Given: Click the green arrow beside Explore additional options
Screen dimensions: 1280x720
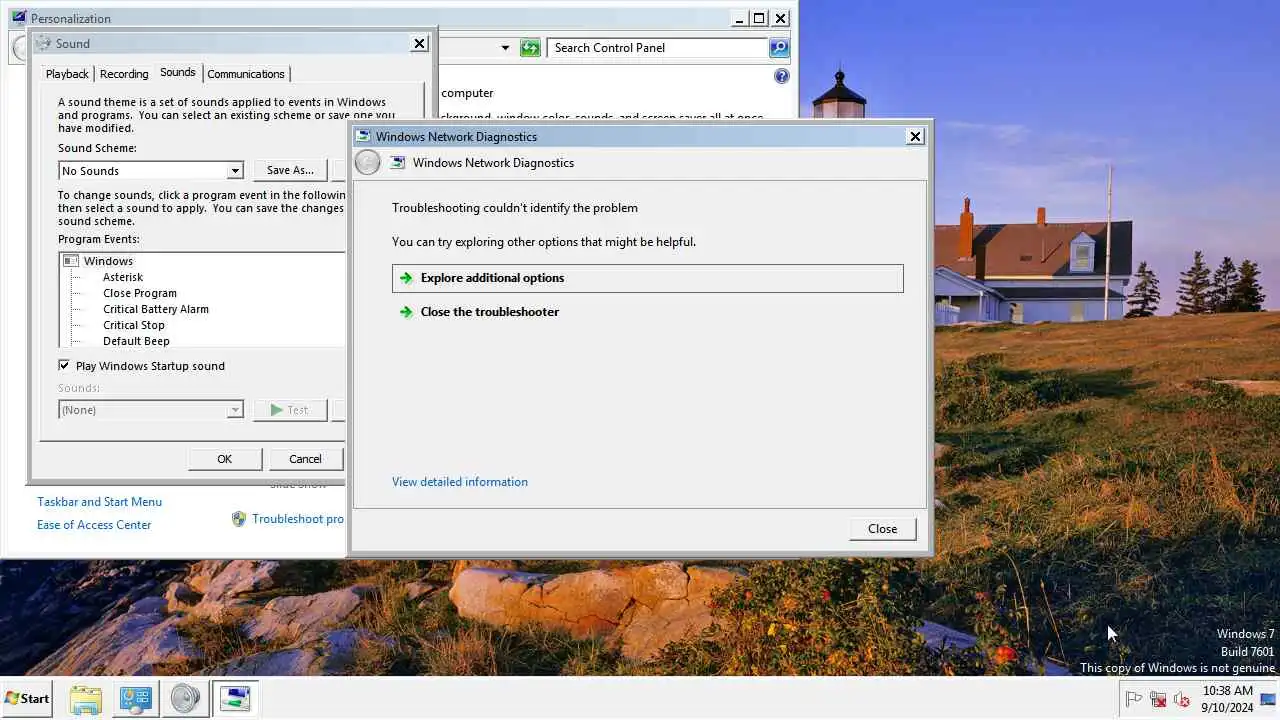Looking at the screenshot, I should (406, 278).
